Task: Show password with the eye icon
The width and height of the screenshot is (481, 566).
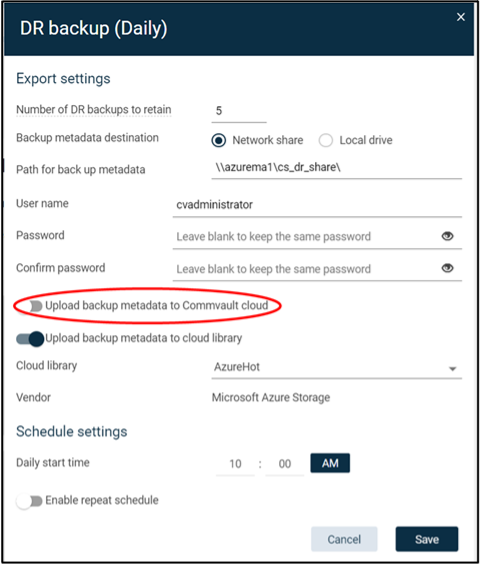Action: [447, 236]
